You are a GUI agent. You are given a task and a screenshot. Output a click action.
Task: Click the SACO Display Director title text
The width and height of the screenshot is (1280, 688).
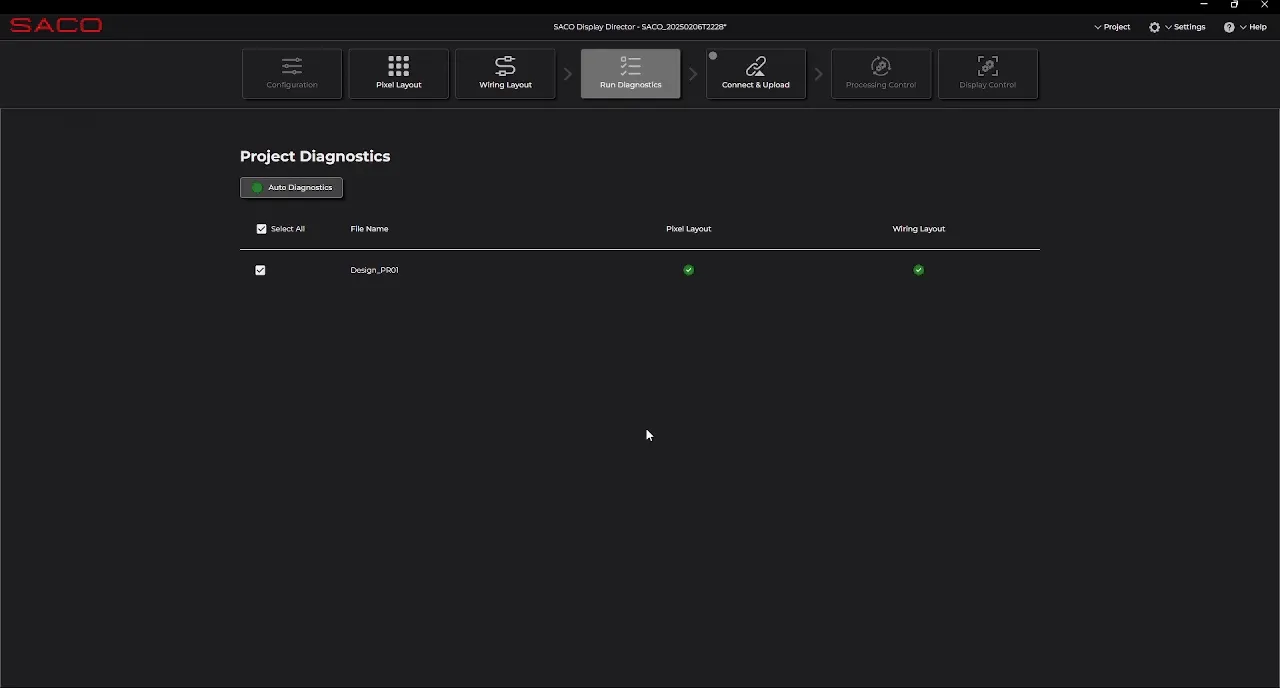[x=640, y=27]
